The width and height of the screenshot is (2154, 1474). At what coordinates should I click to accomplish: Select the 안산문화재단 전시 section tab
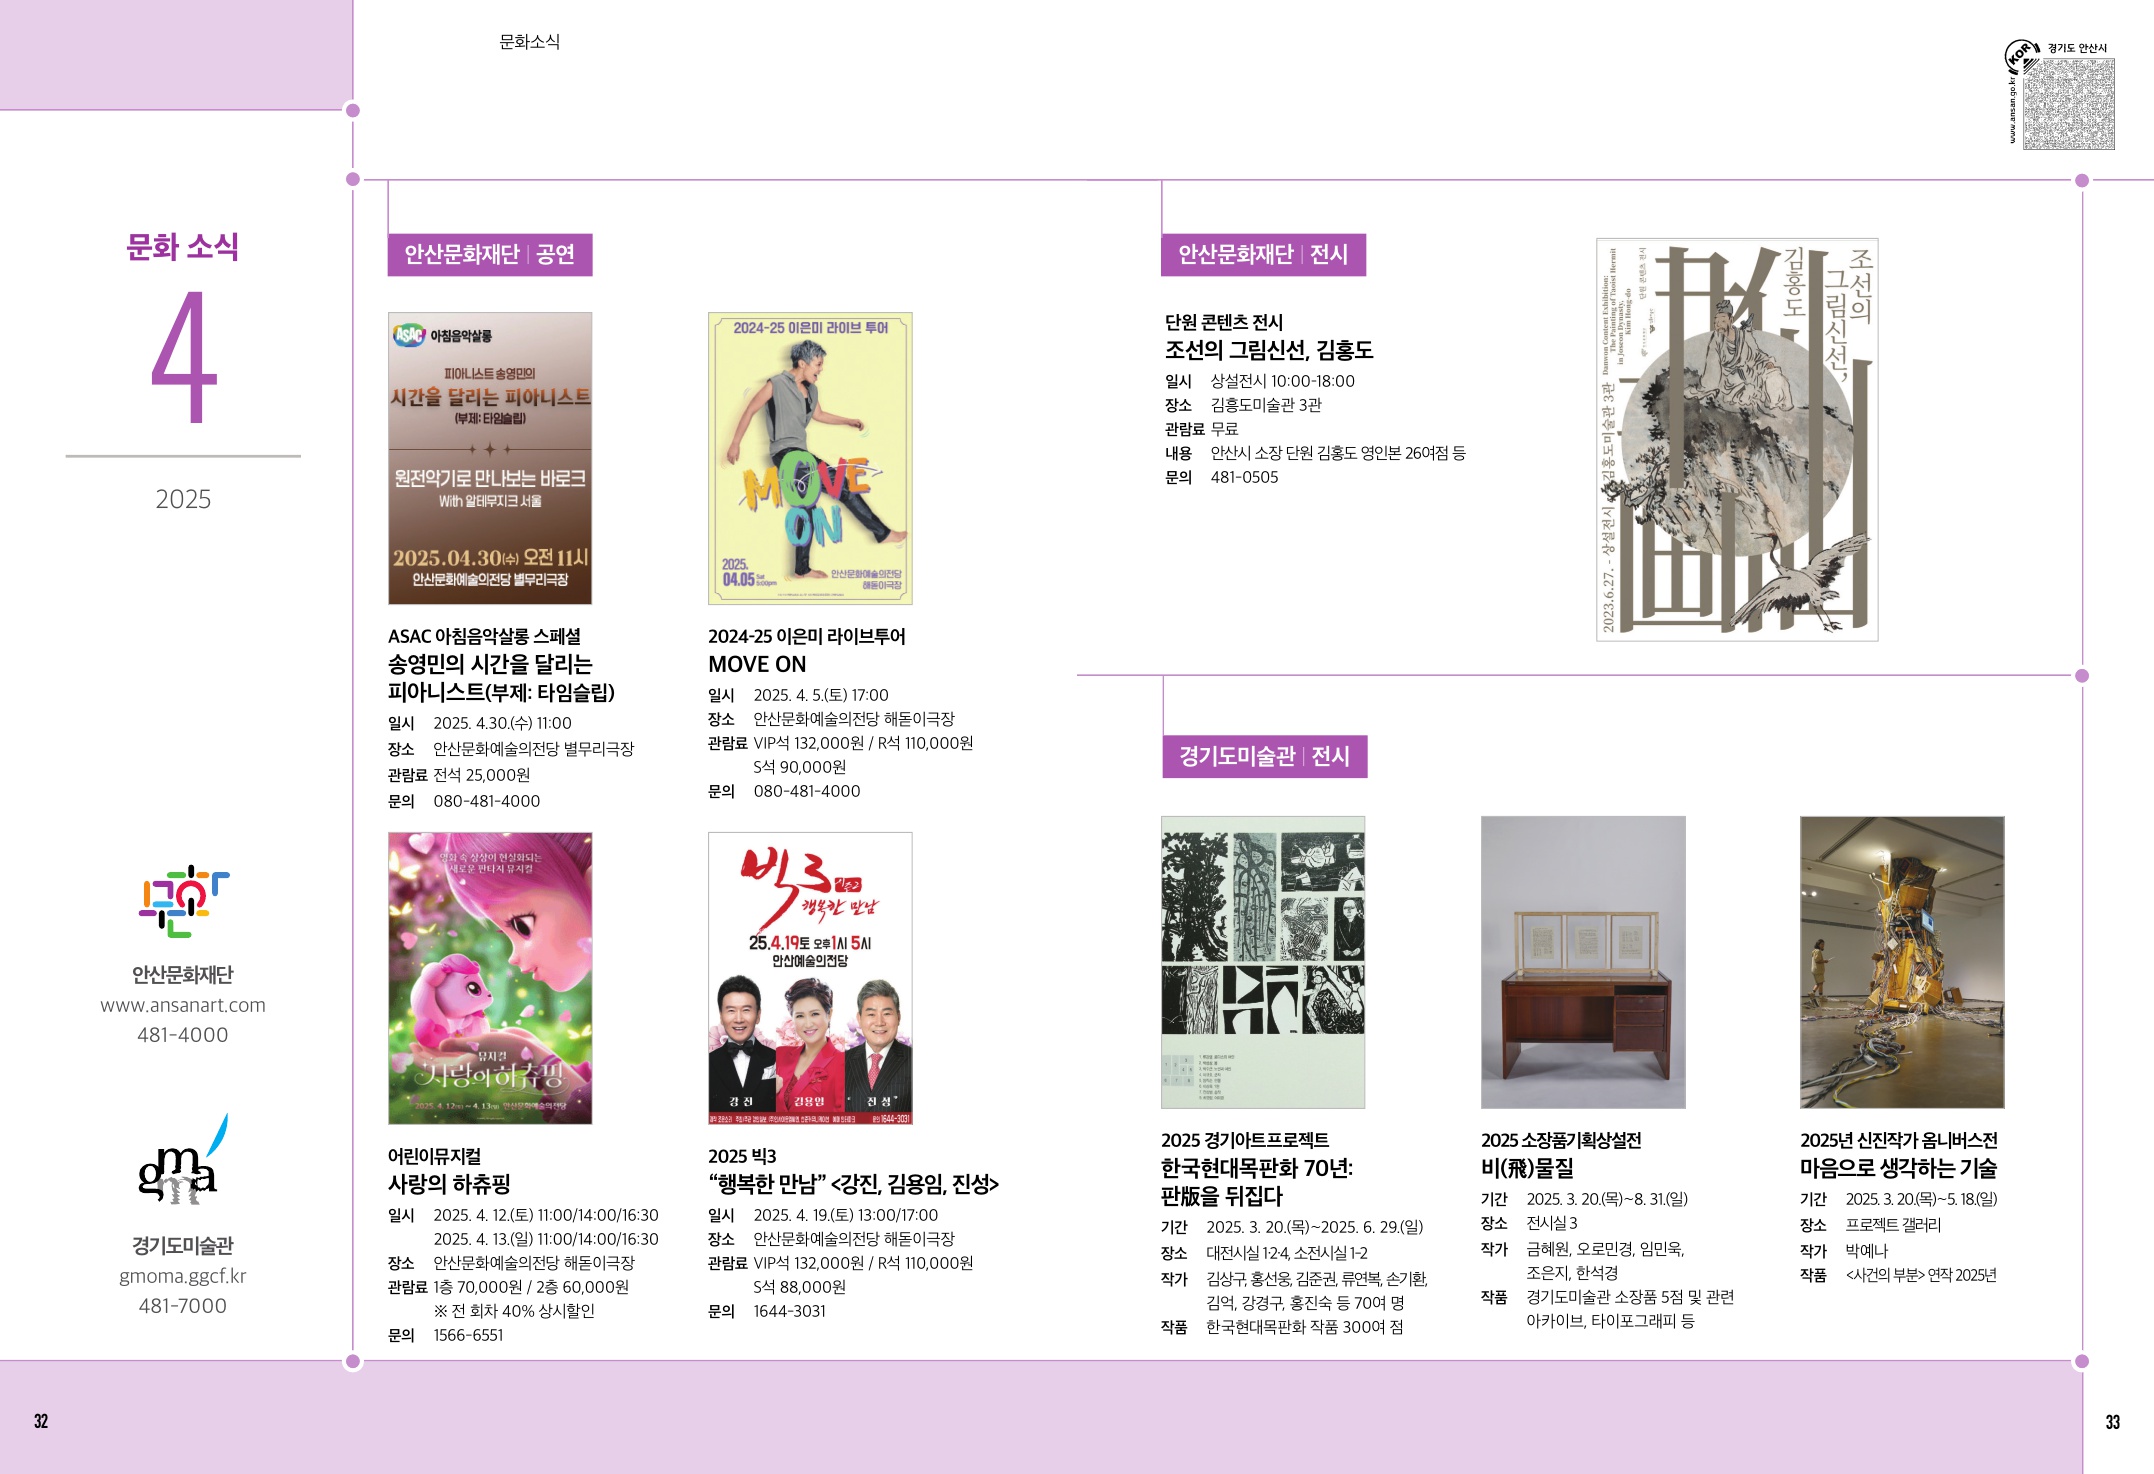[1263, 255]
